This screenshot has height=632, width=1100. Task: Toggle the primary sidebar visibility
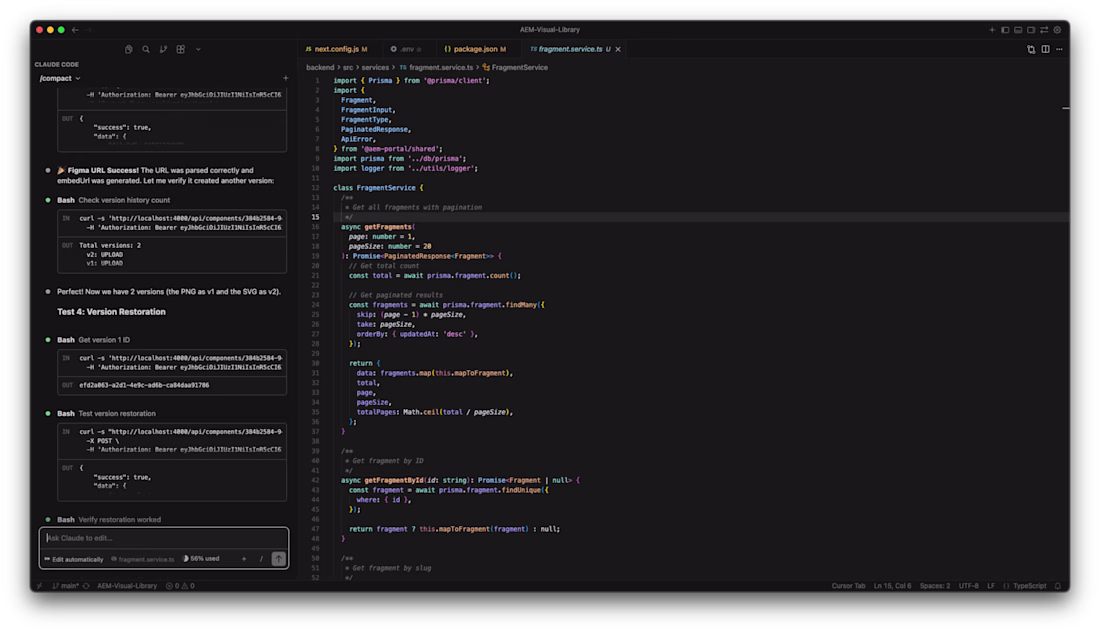[x=1005, y=30]
